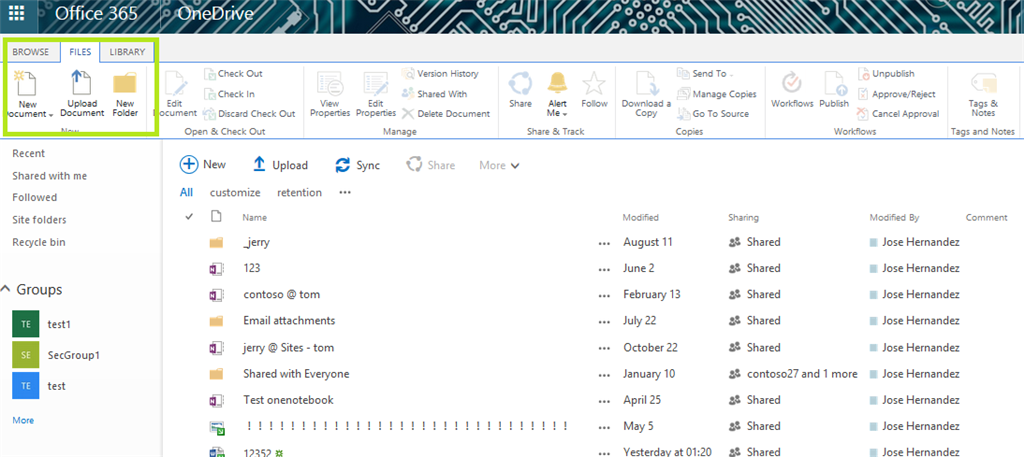Open the Recycle bin

tap(39, 242)
